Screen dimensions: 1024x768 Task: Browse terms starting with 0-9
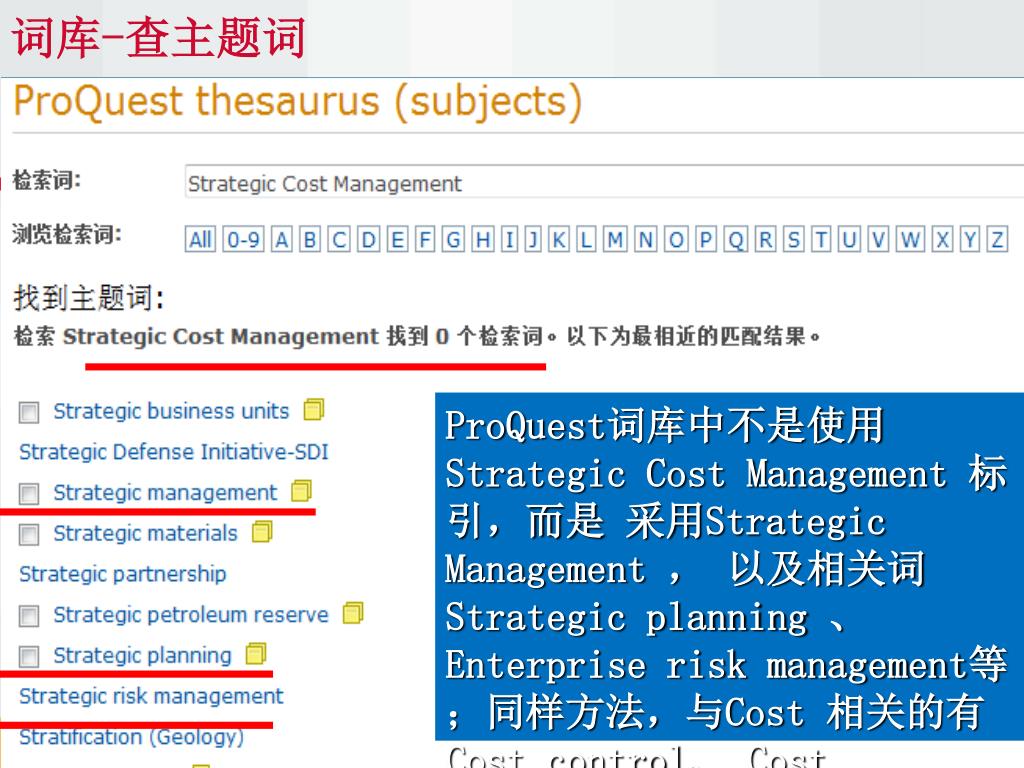pos(243,240)
